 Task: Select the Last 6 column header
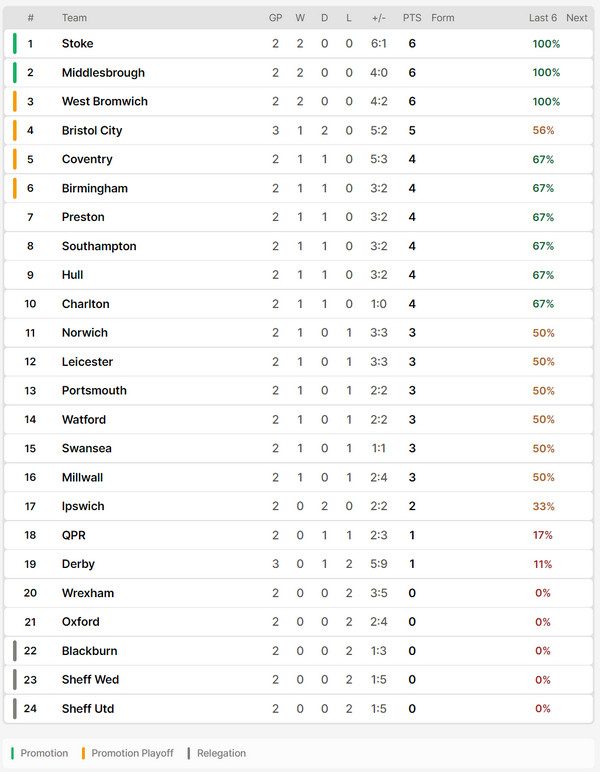pyautogui.click(x=543, y=18)
